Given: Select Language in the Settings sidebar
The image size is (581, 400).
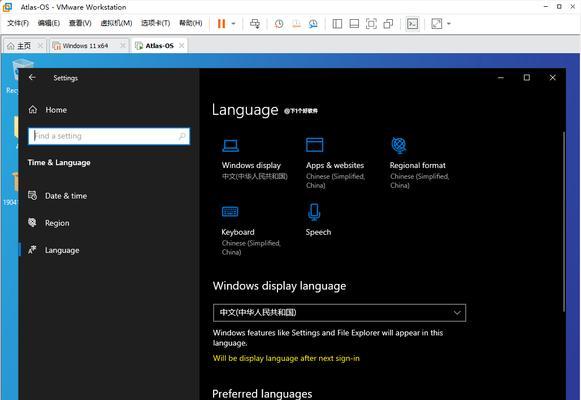Looking at the screenshot, I should click(x=54, y=250).
